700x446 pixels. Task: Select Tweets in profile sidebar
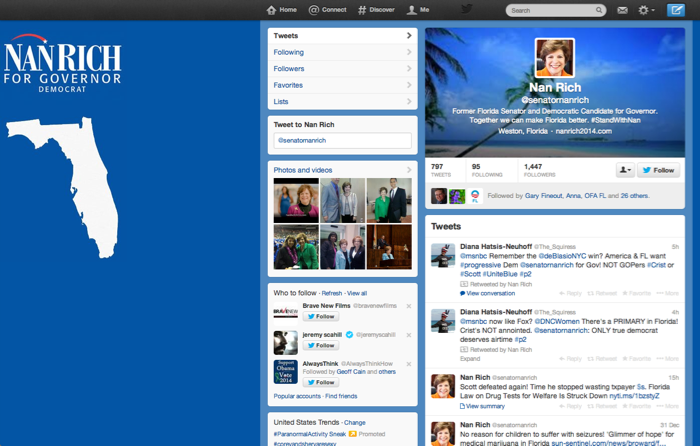tap(342, 36)
